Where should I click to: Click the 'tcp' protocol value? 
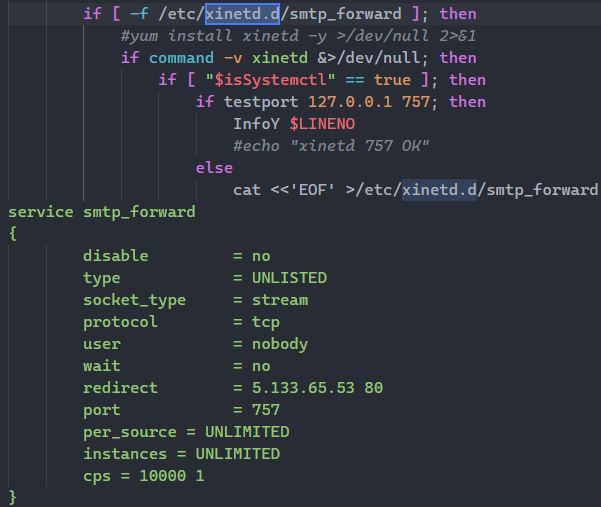tap(266, 322)
